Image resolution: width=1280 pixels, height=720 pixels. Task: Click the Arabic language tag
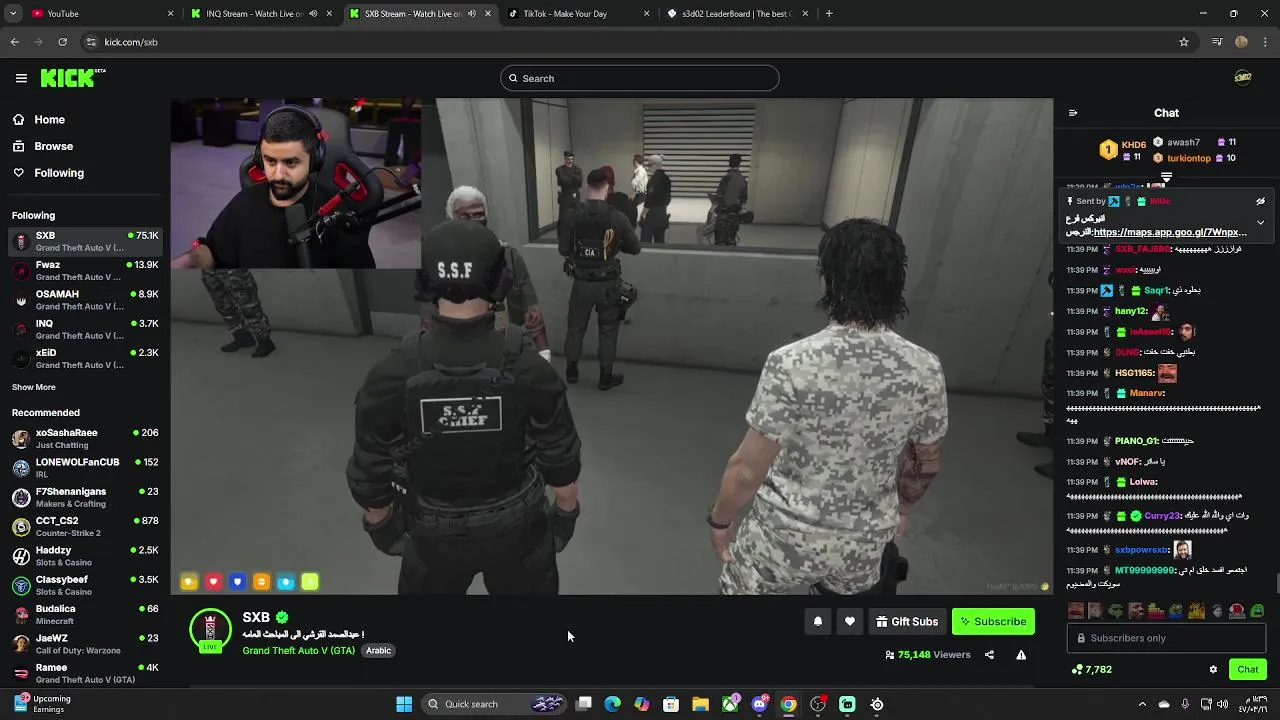pos(378,650)
